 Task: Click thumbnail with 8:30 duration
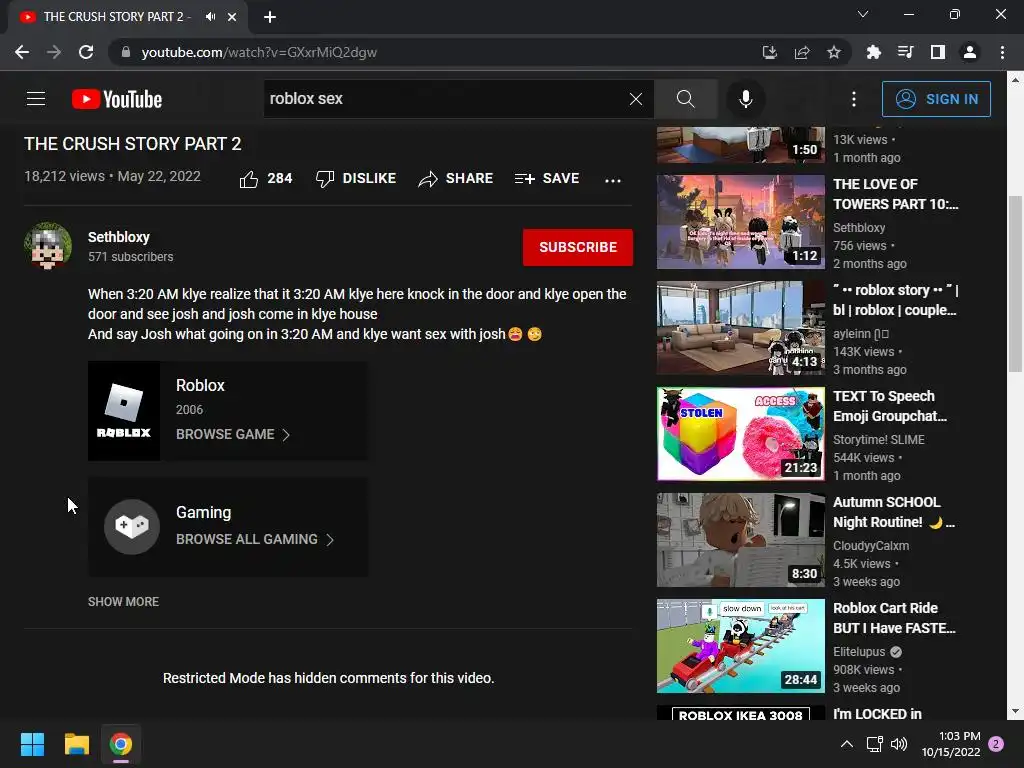[x=741, y=540]
